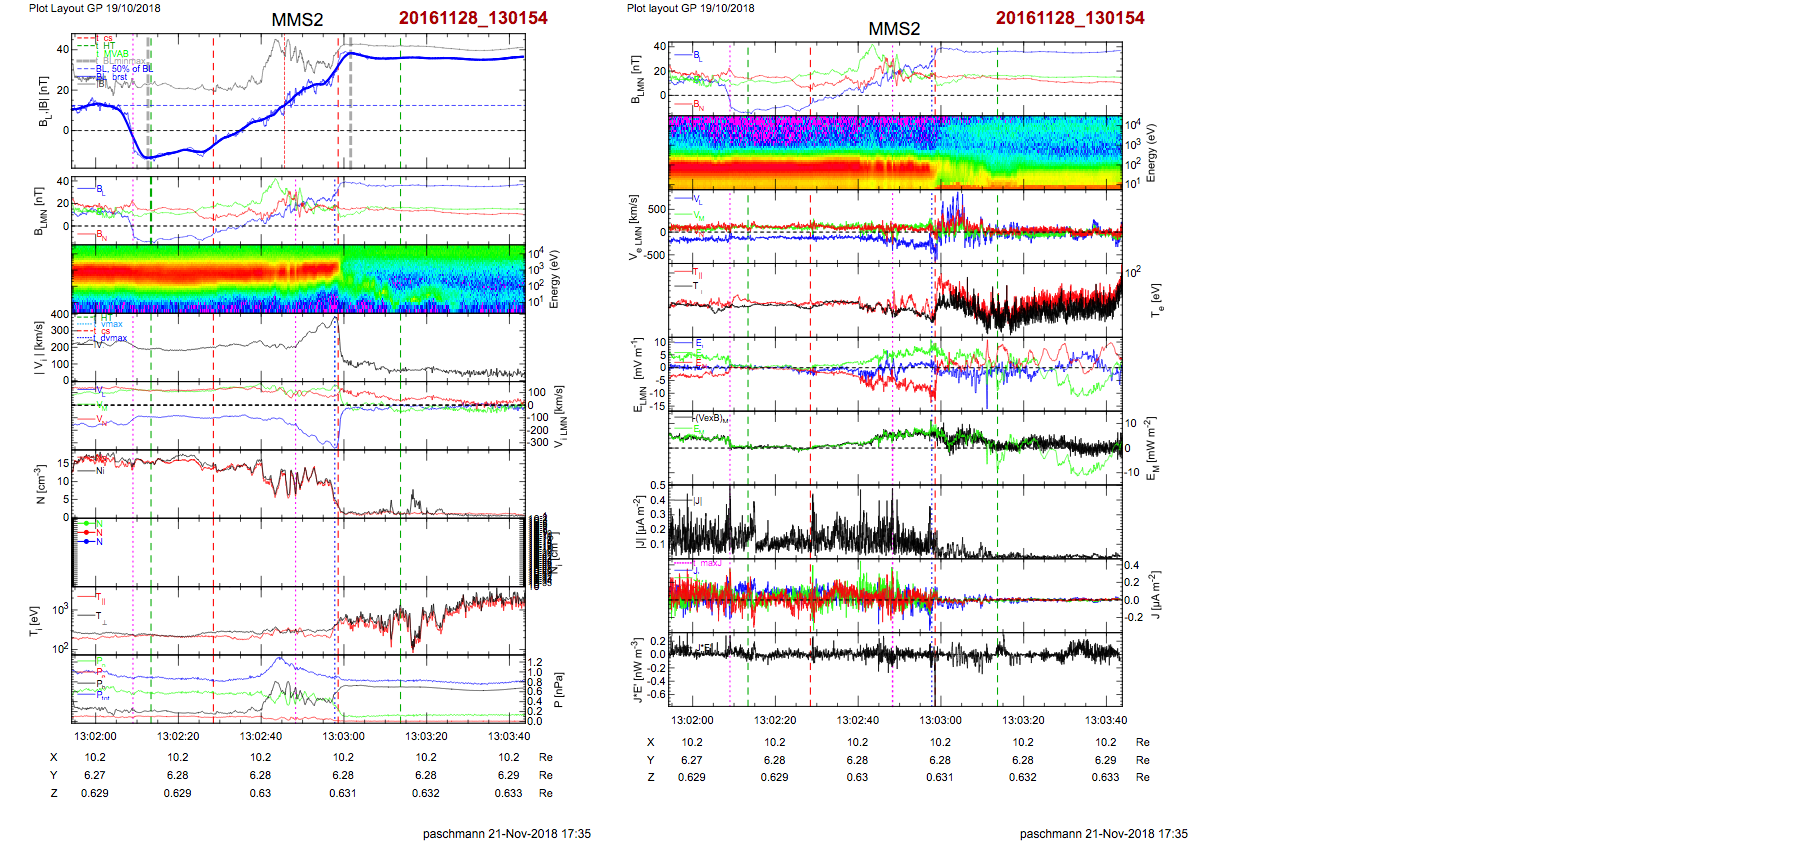Viewport: 1804px width, 841px height.
Task: Click the T_e [eV] axis label on right plot
Action: [1157, 299]
